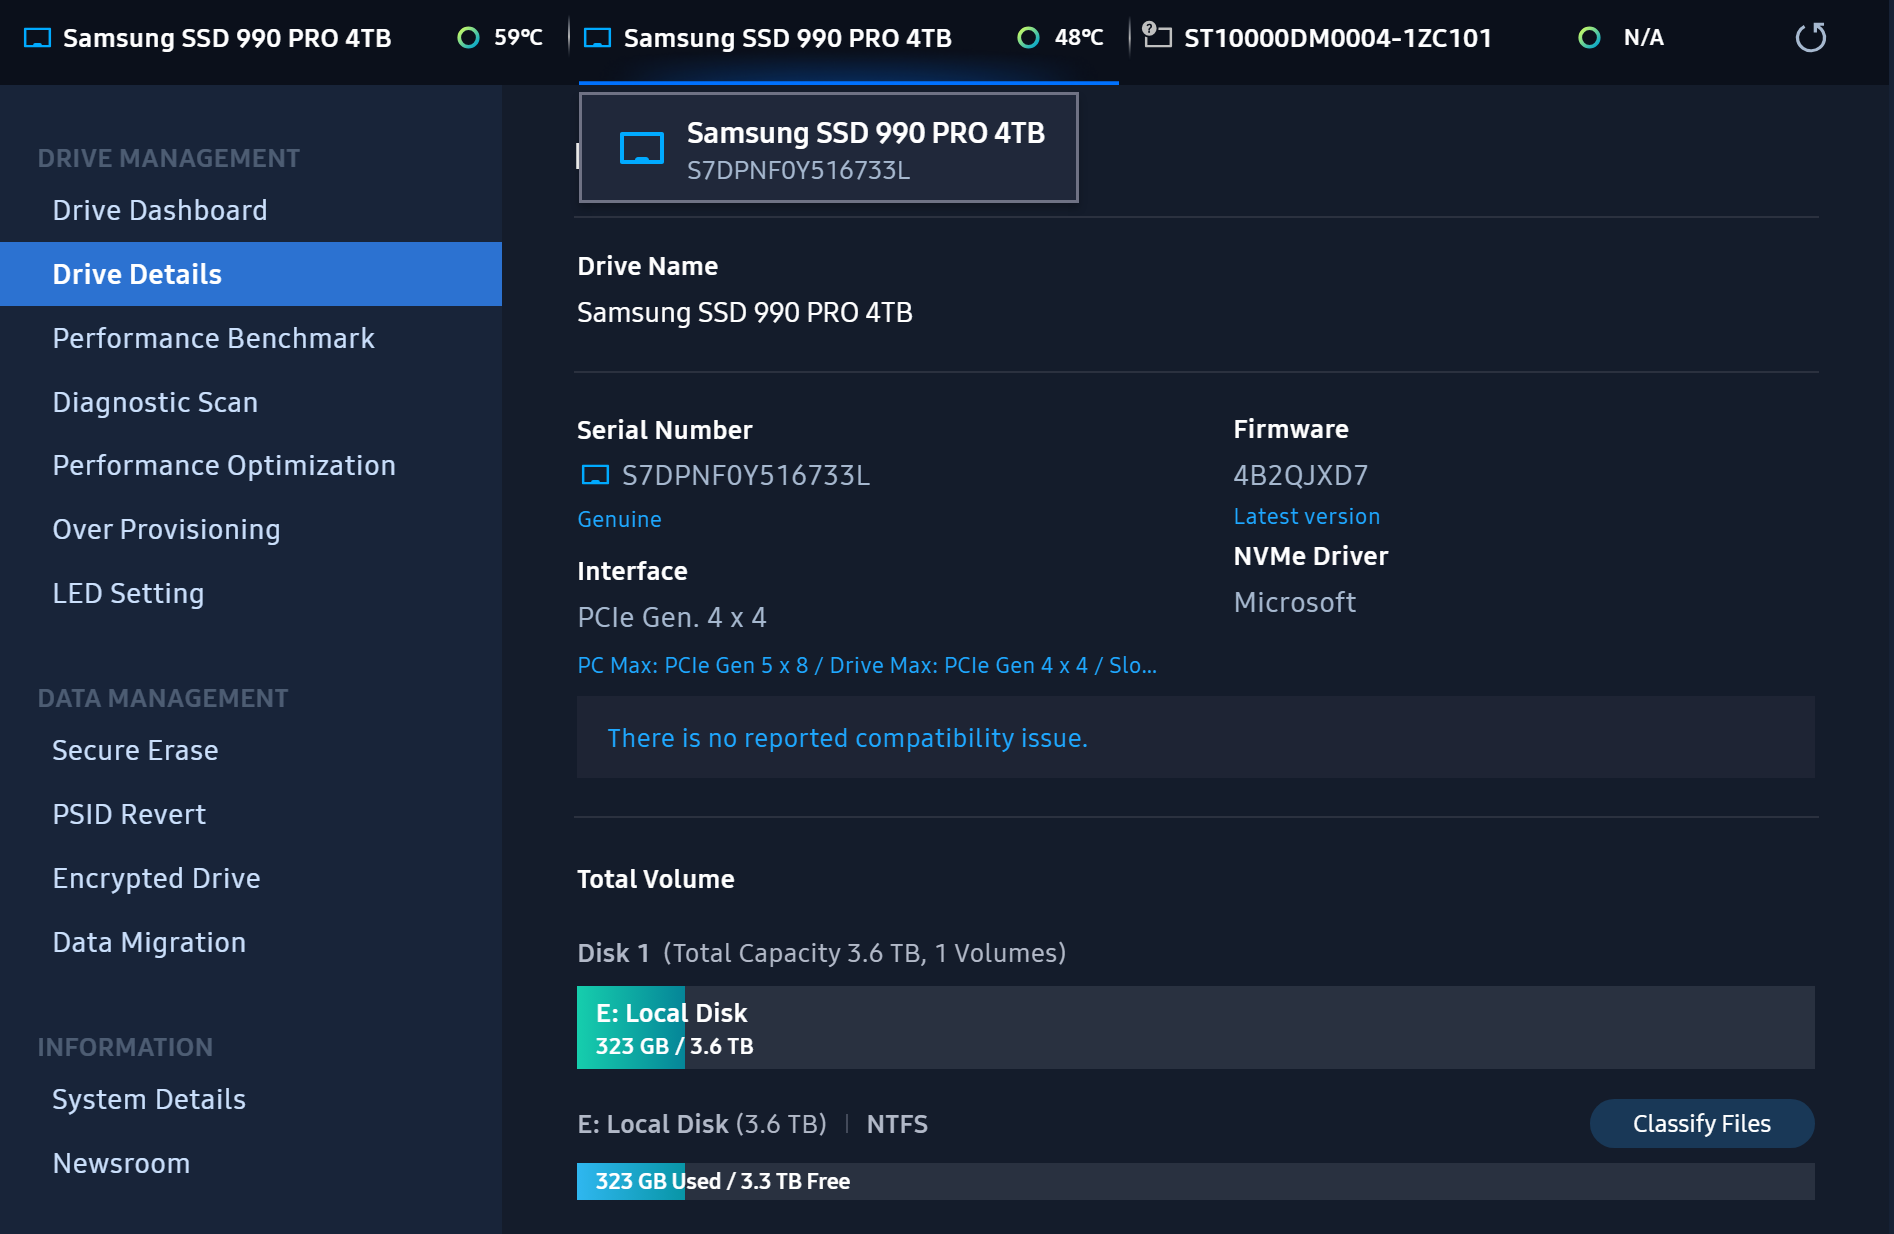Click the E: Local Disk volume bar
The width and height of the screenshot is (1894, 1234).
pos(1195,1028)
